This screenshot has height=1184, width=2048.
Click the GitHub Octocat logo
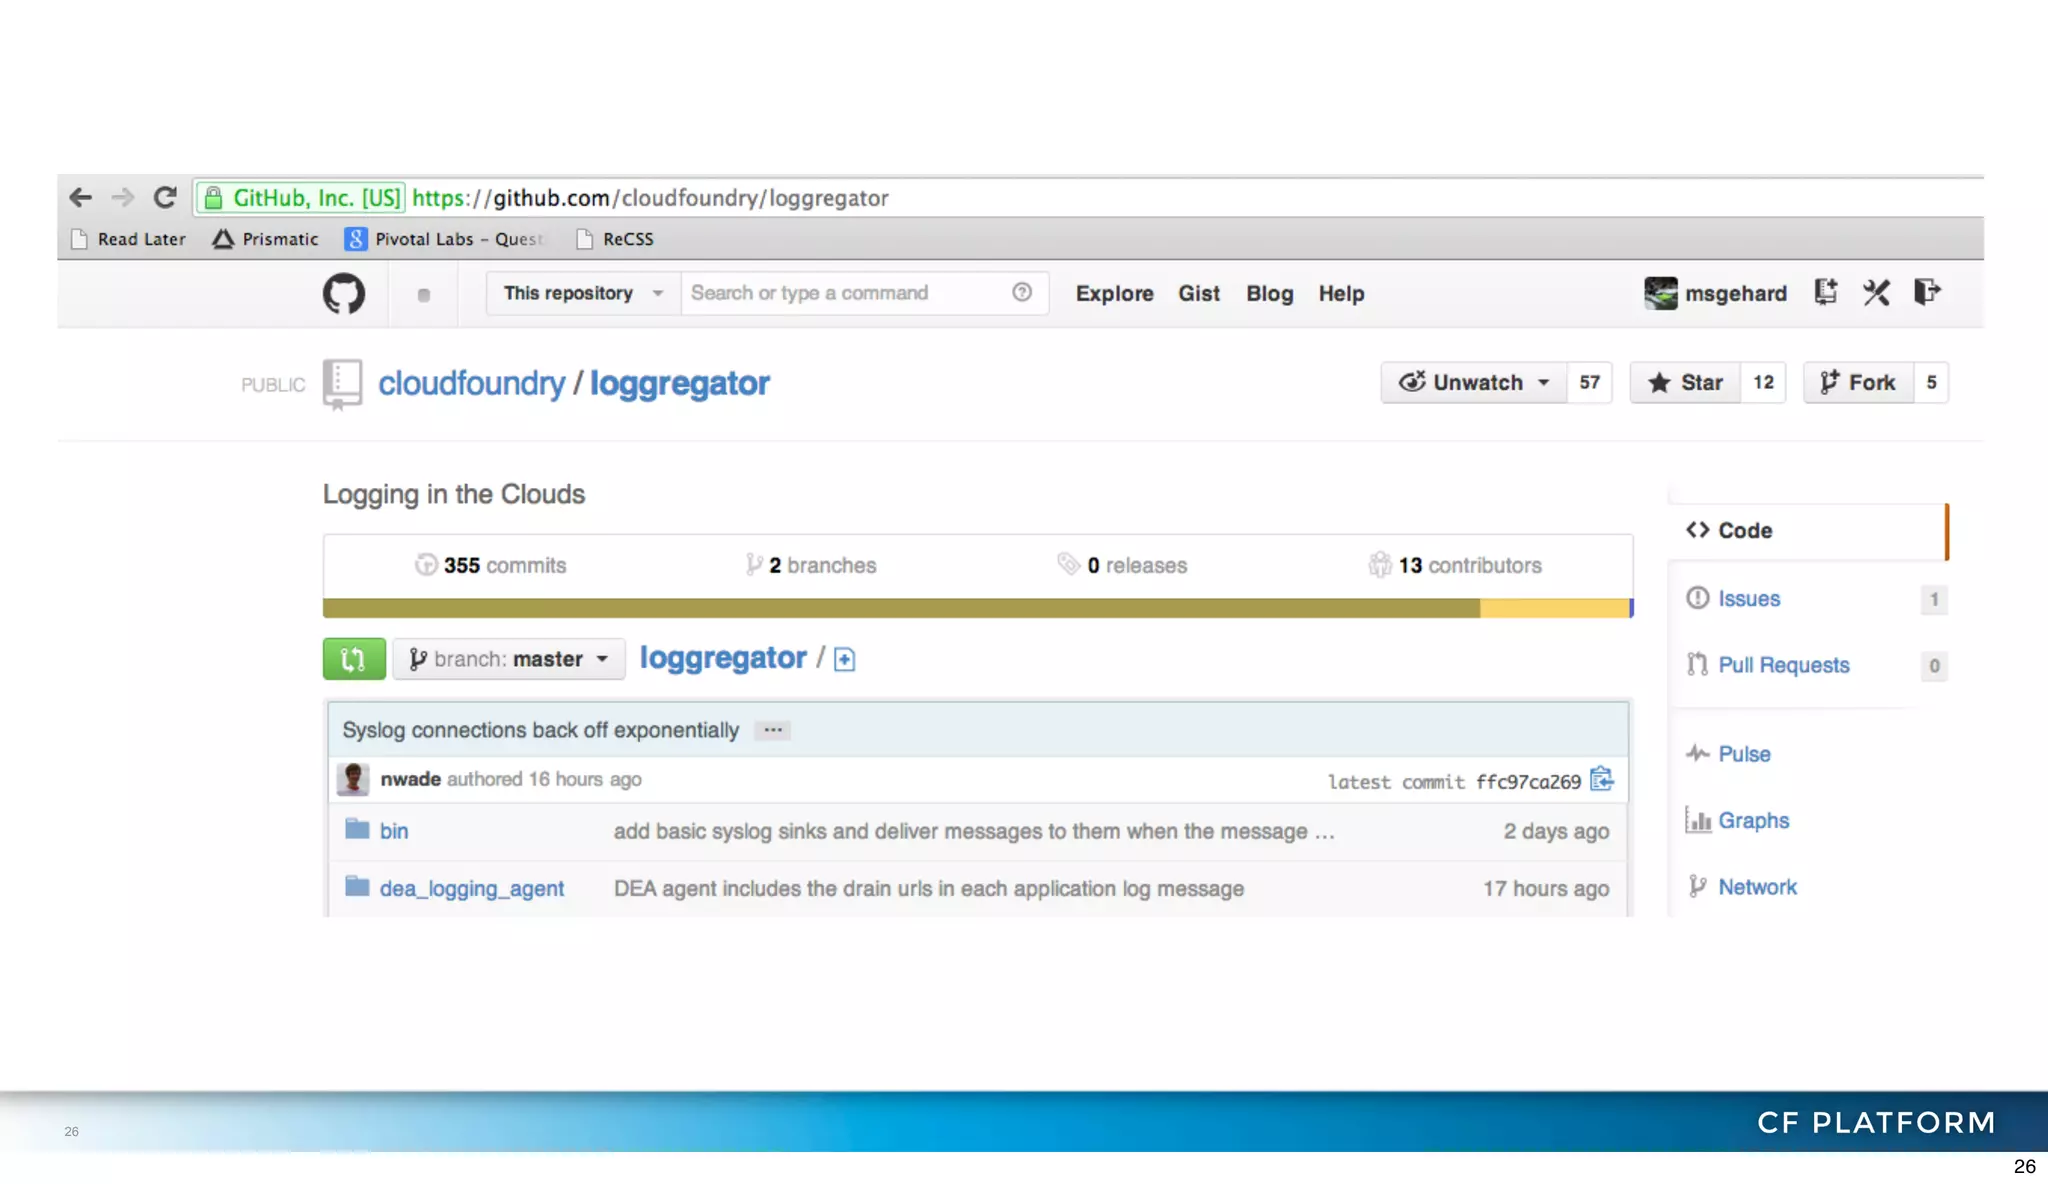[x=343, y=293]
